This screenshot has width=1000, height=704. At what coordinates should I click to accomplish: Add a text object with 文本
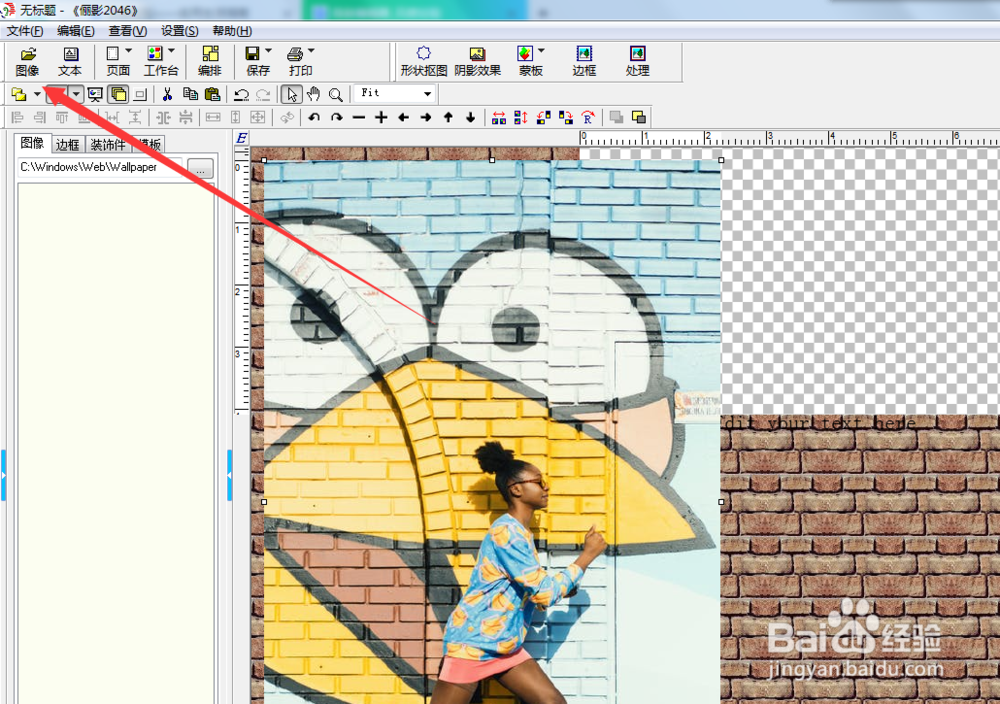(70, 62)
